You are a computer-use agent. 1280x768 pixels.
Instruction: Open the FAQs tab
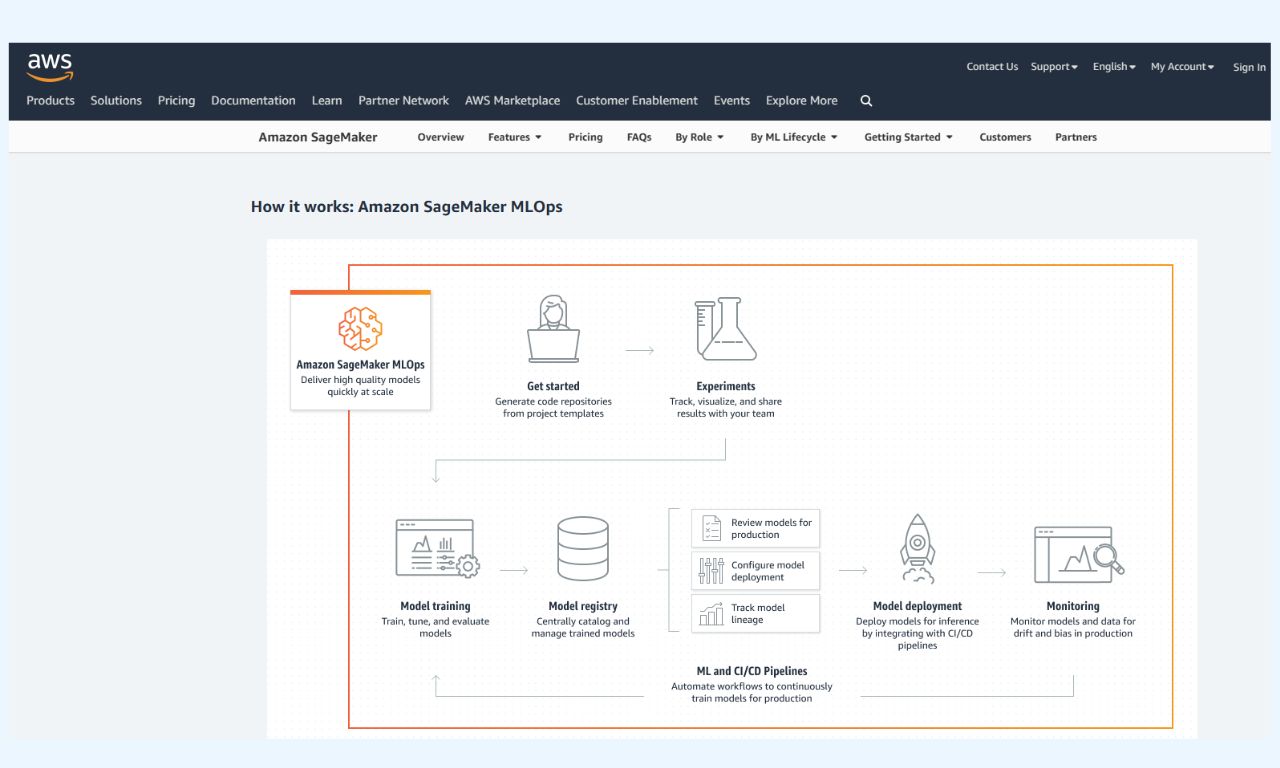click(x=639, y=137)
